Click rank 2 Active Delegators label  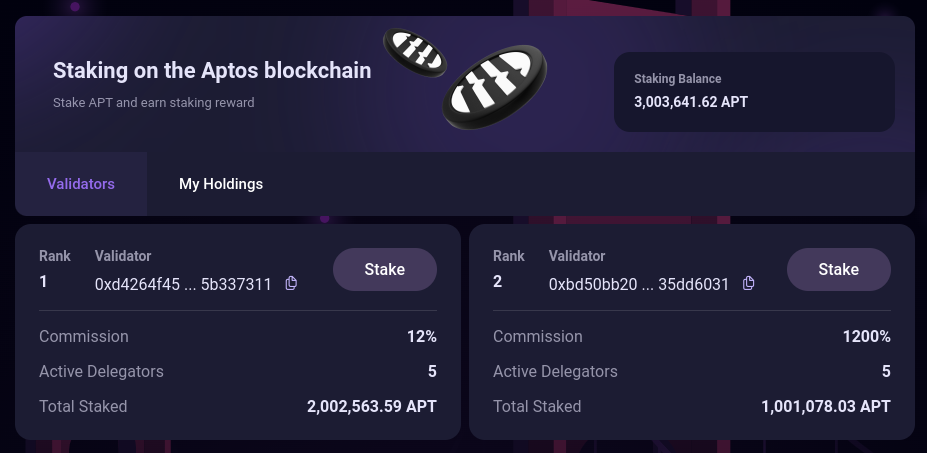tap(555, 372)
